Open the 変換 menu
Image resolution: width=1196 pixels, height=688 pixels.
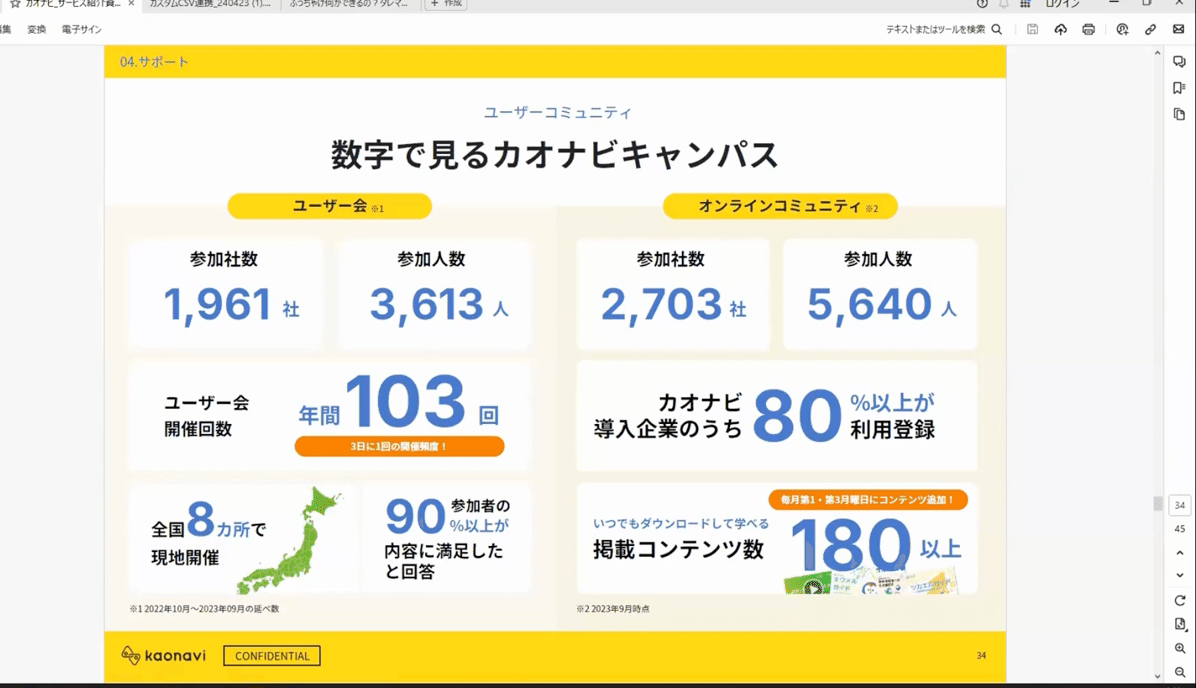pos(37,29)
